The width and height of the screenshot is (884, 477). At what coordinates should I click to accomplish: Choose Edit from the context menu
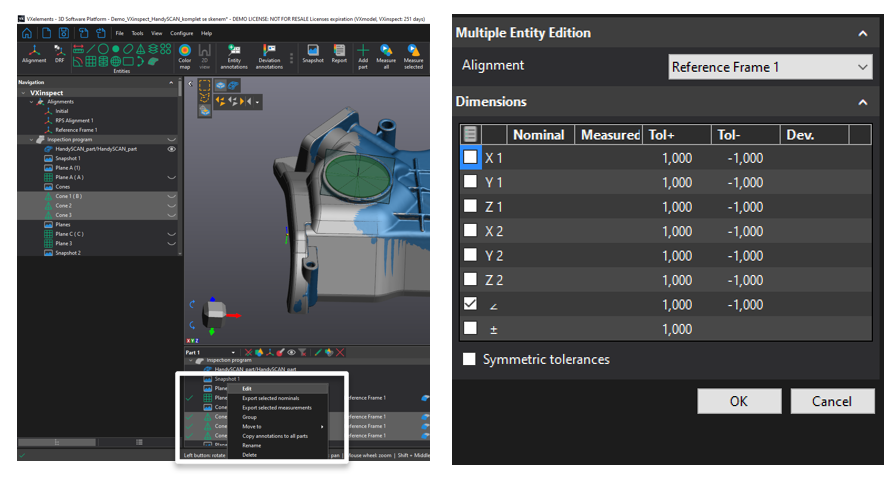pyautogui.click(x=247, y=388)
